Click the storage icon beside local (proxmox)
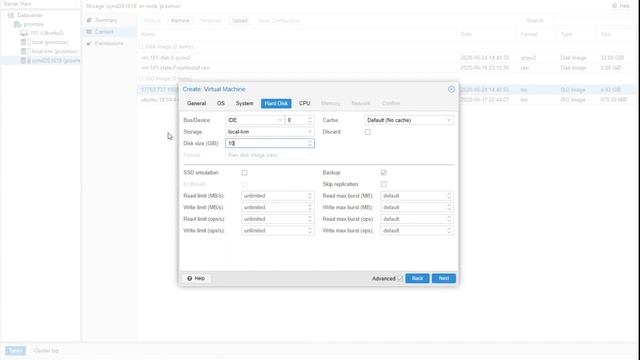Image resolution: width=640 pixels, height=360 pixels. 24,42
